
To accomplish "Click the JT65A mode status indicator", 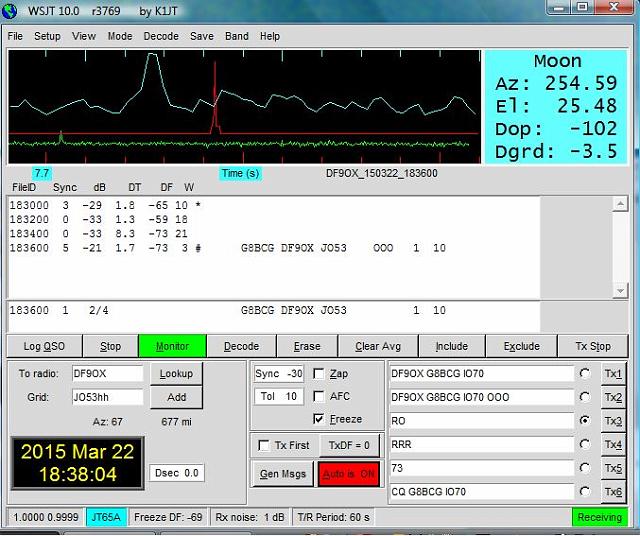I will point(106,517).
